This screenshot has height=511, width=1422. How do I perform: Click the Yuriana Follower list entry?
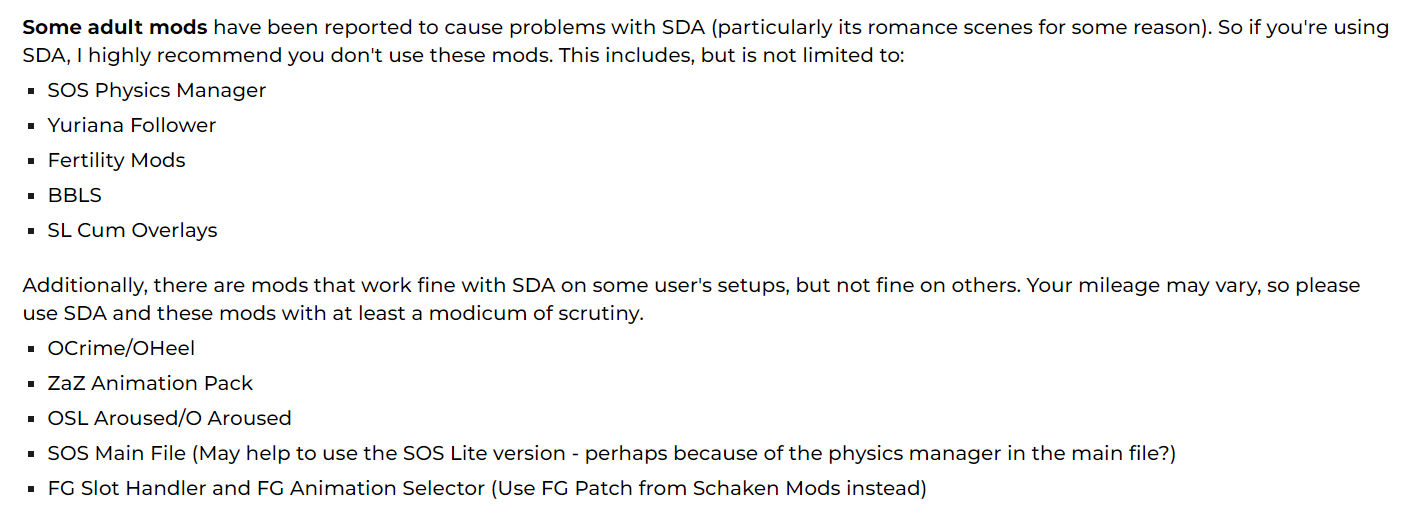pos(132,125)
